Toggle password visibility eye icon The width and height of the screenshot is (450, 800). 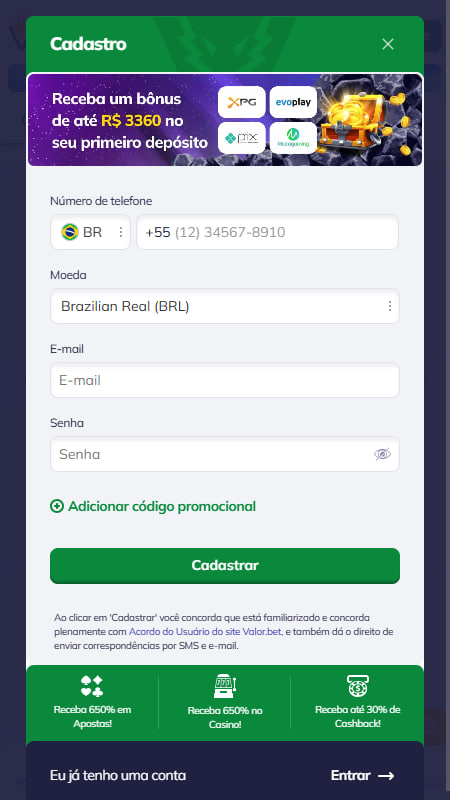(382, 454)
